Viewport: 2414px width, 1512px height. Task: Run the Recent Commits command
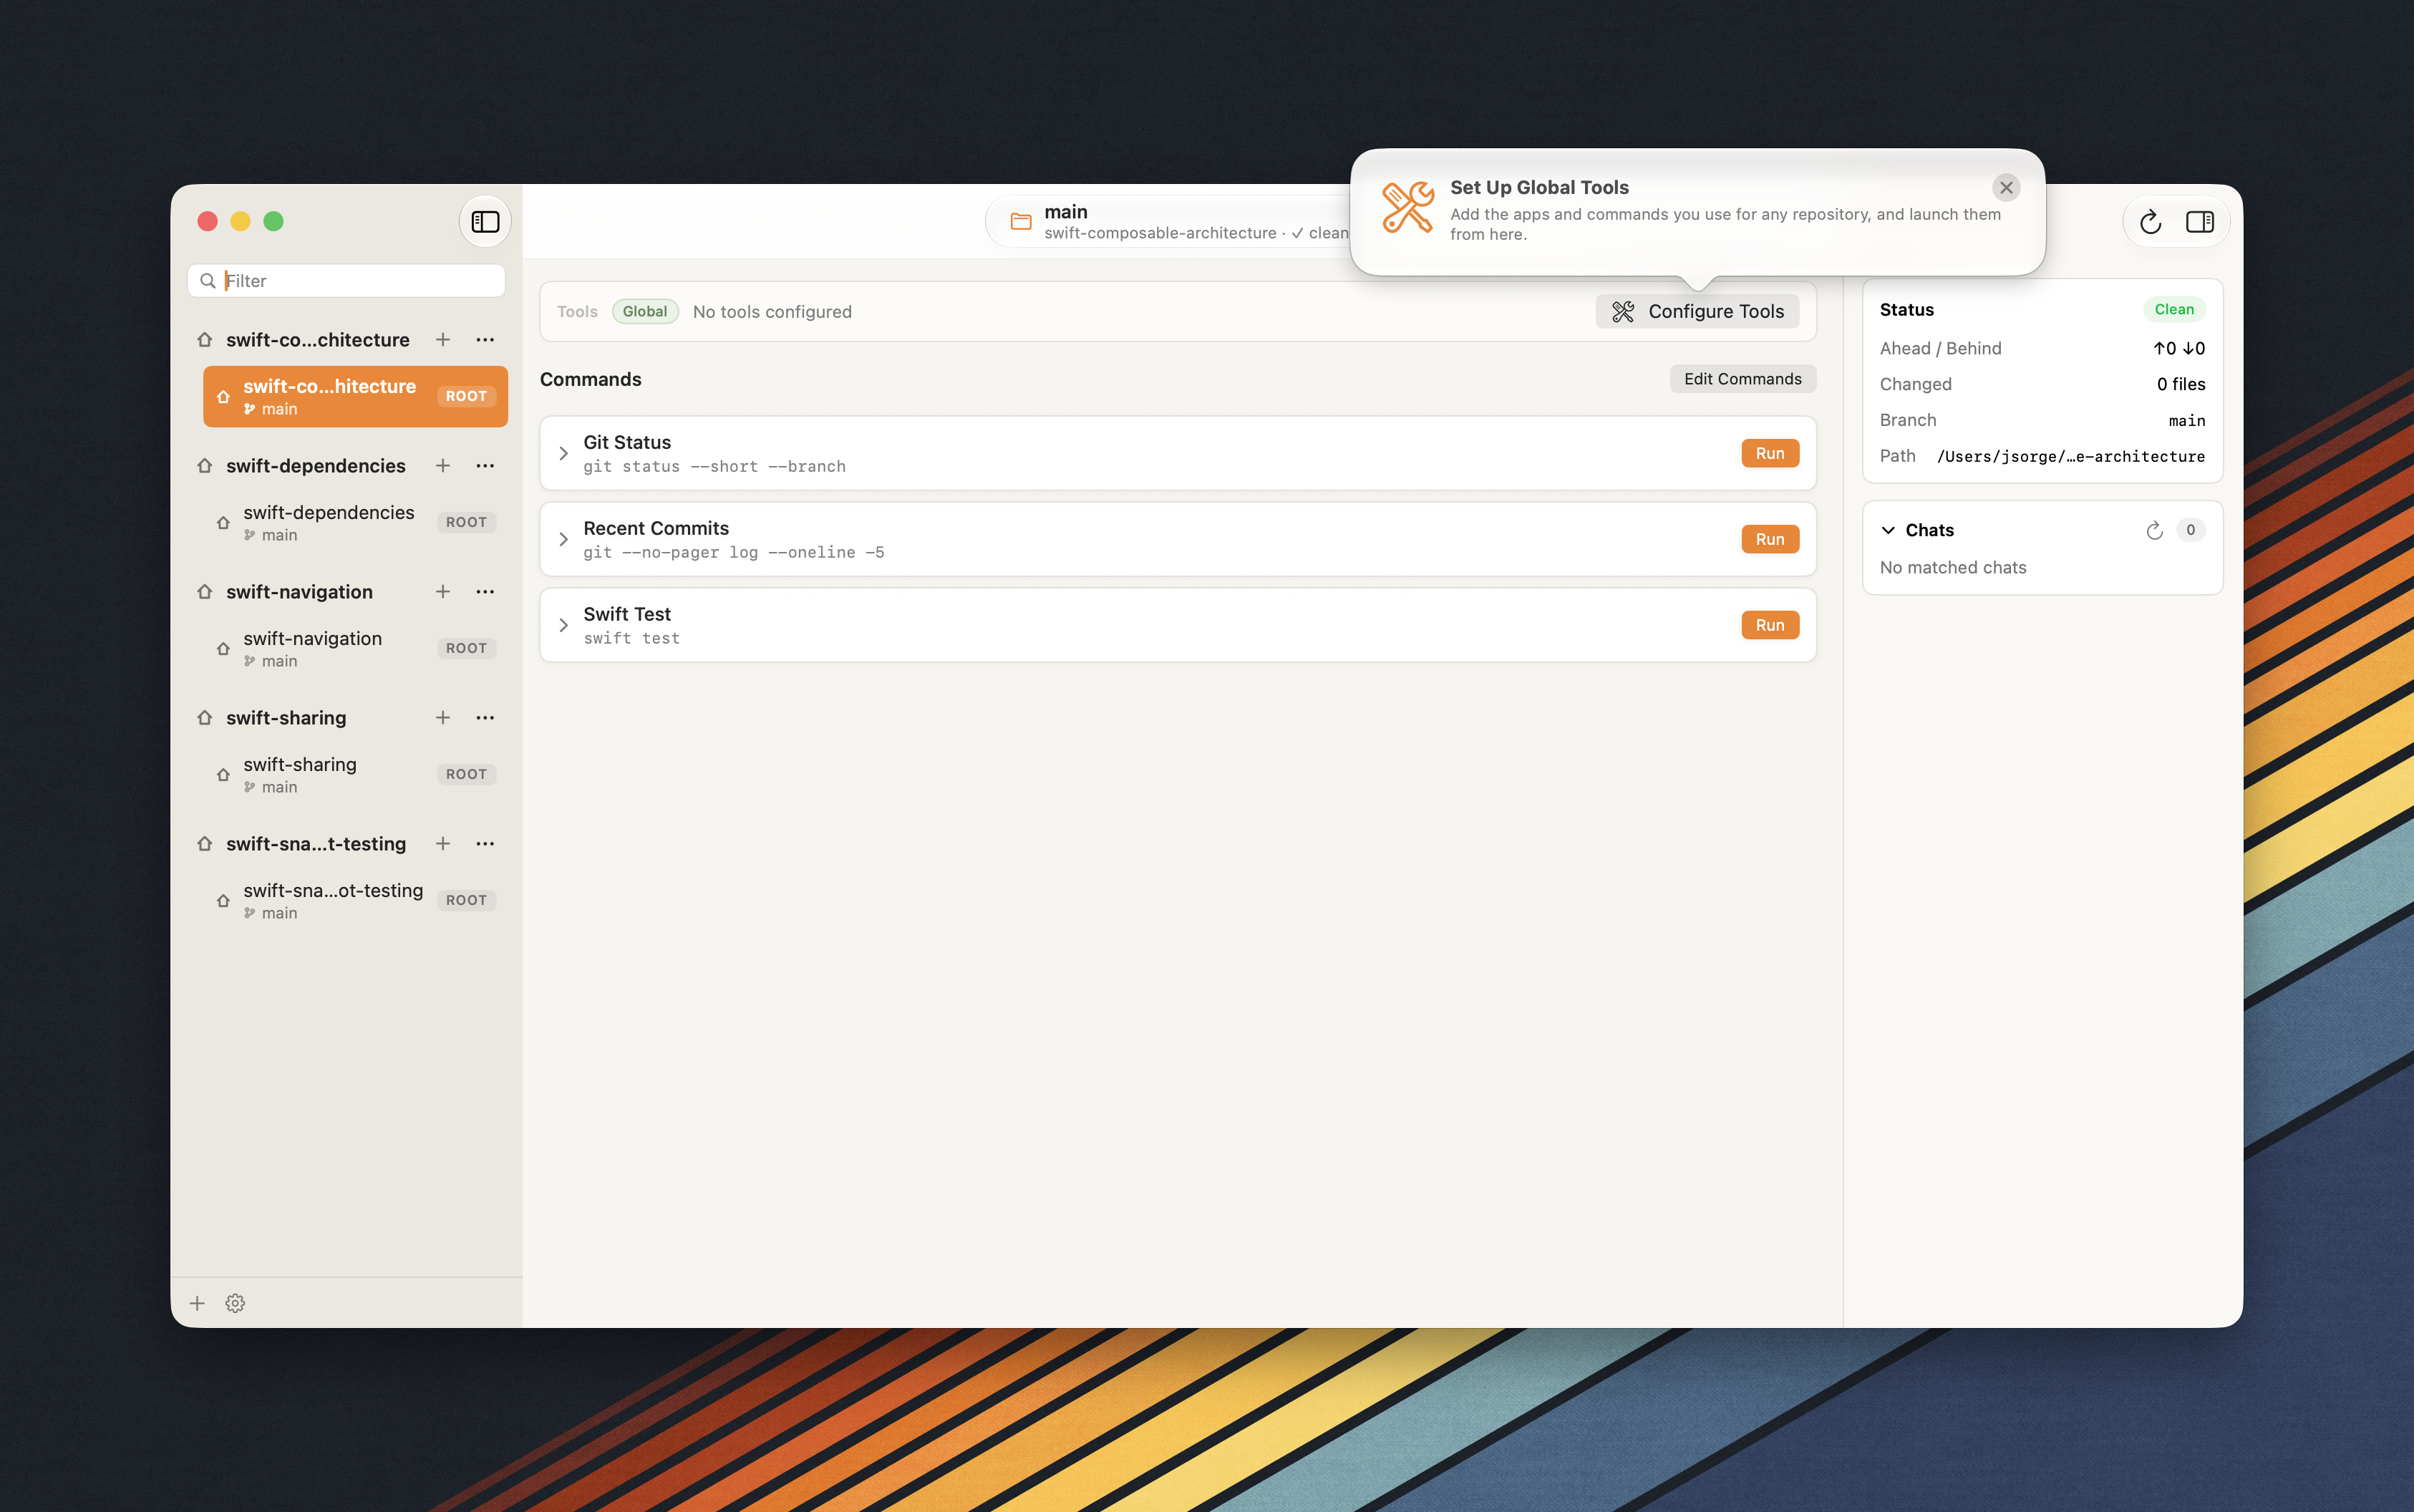coord(1769,539)
